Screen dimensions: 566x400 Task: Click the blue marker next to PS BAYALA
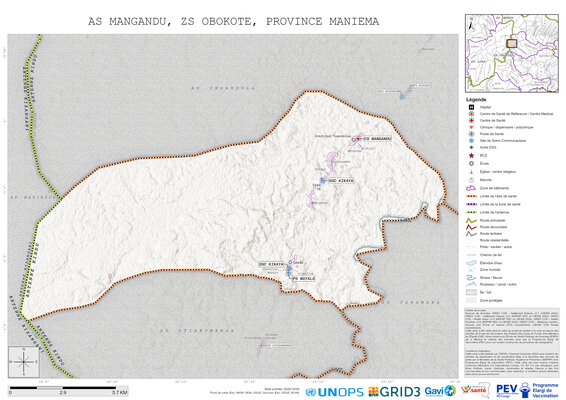[289, 273]
